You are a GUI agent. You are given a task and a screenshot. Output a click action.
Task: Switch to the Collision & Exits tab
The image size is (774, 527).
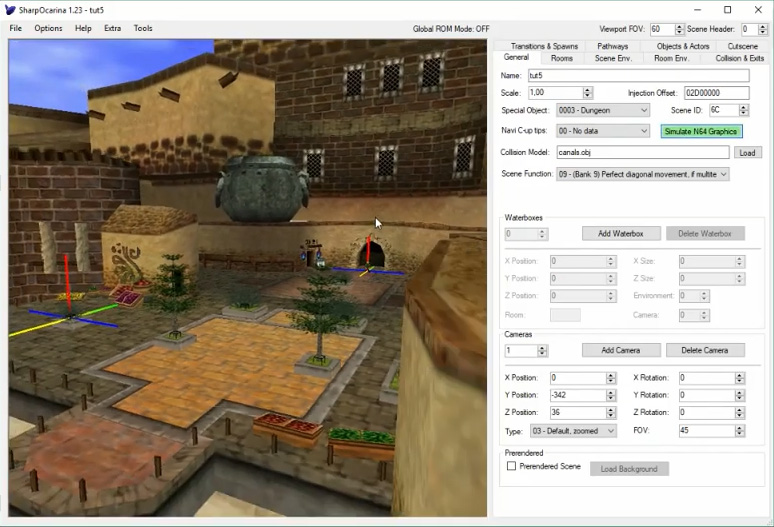click(739, 58)
